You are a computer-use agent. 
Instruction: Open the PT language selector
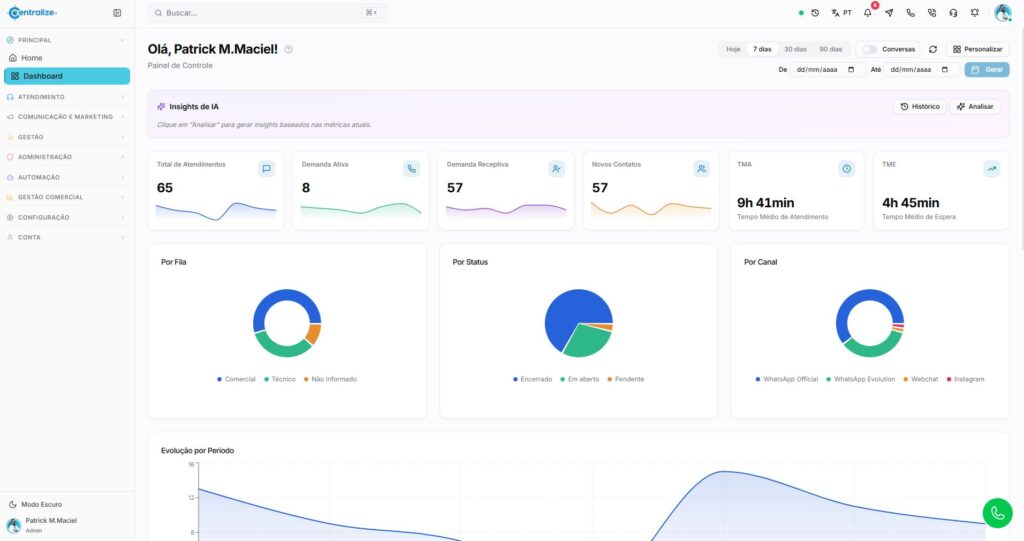click(x=841, y=12)
